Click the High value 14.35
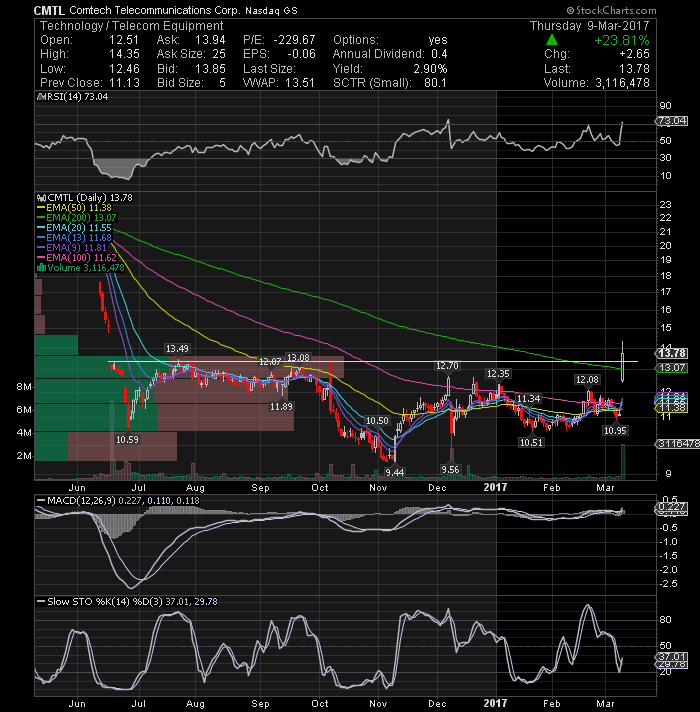The image size is (700, 712). pos(124,54)
